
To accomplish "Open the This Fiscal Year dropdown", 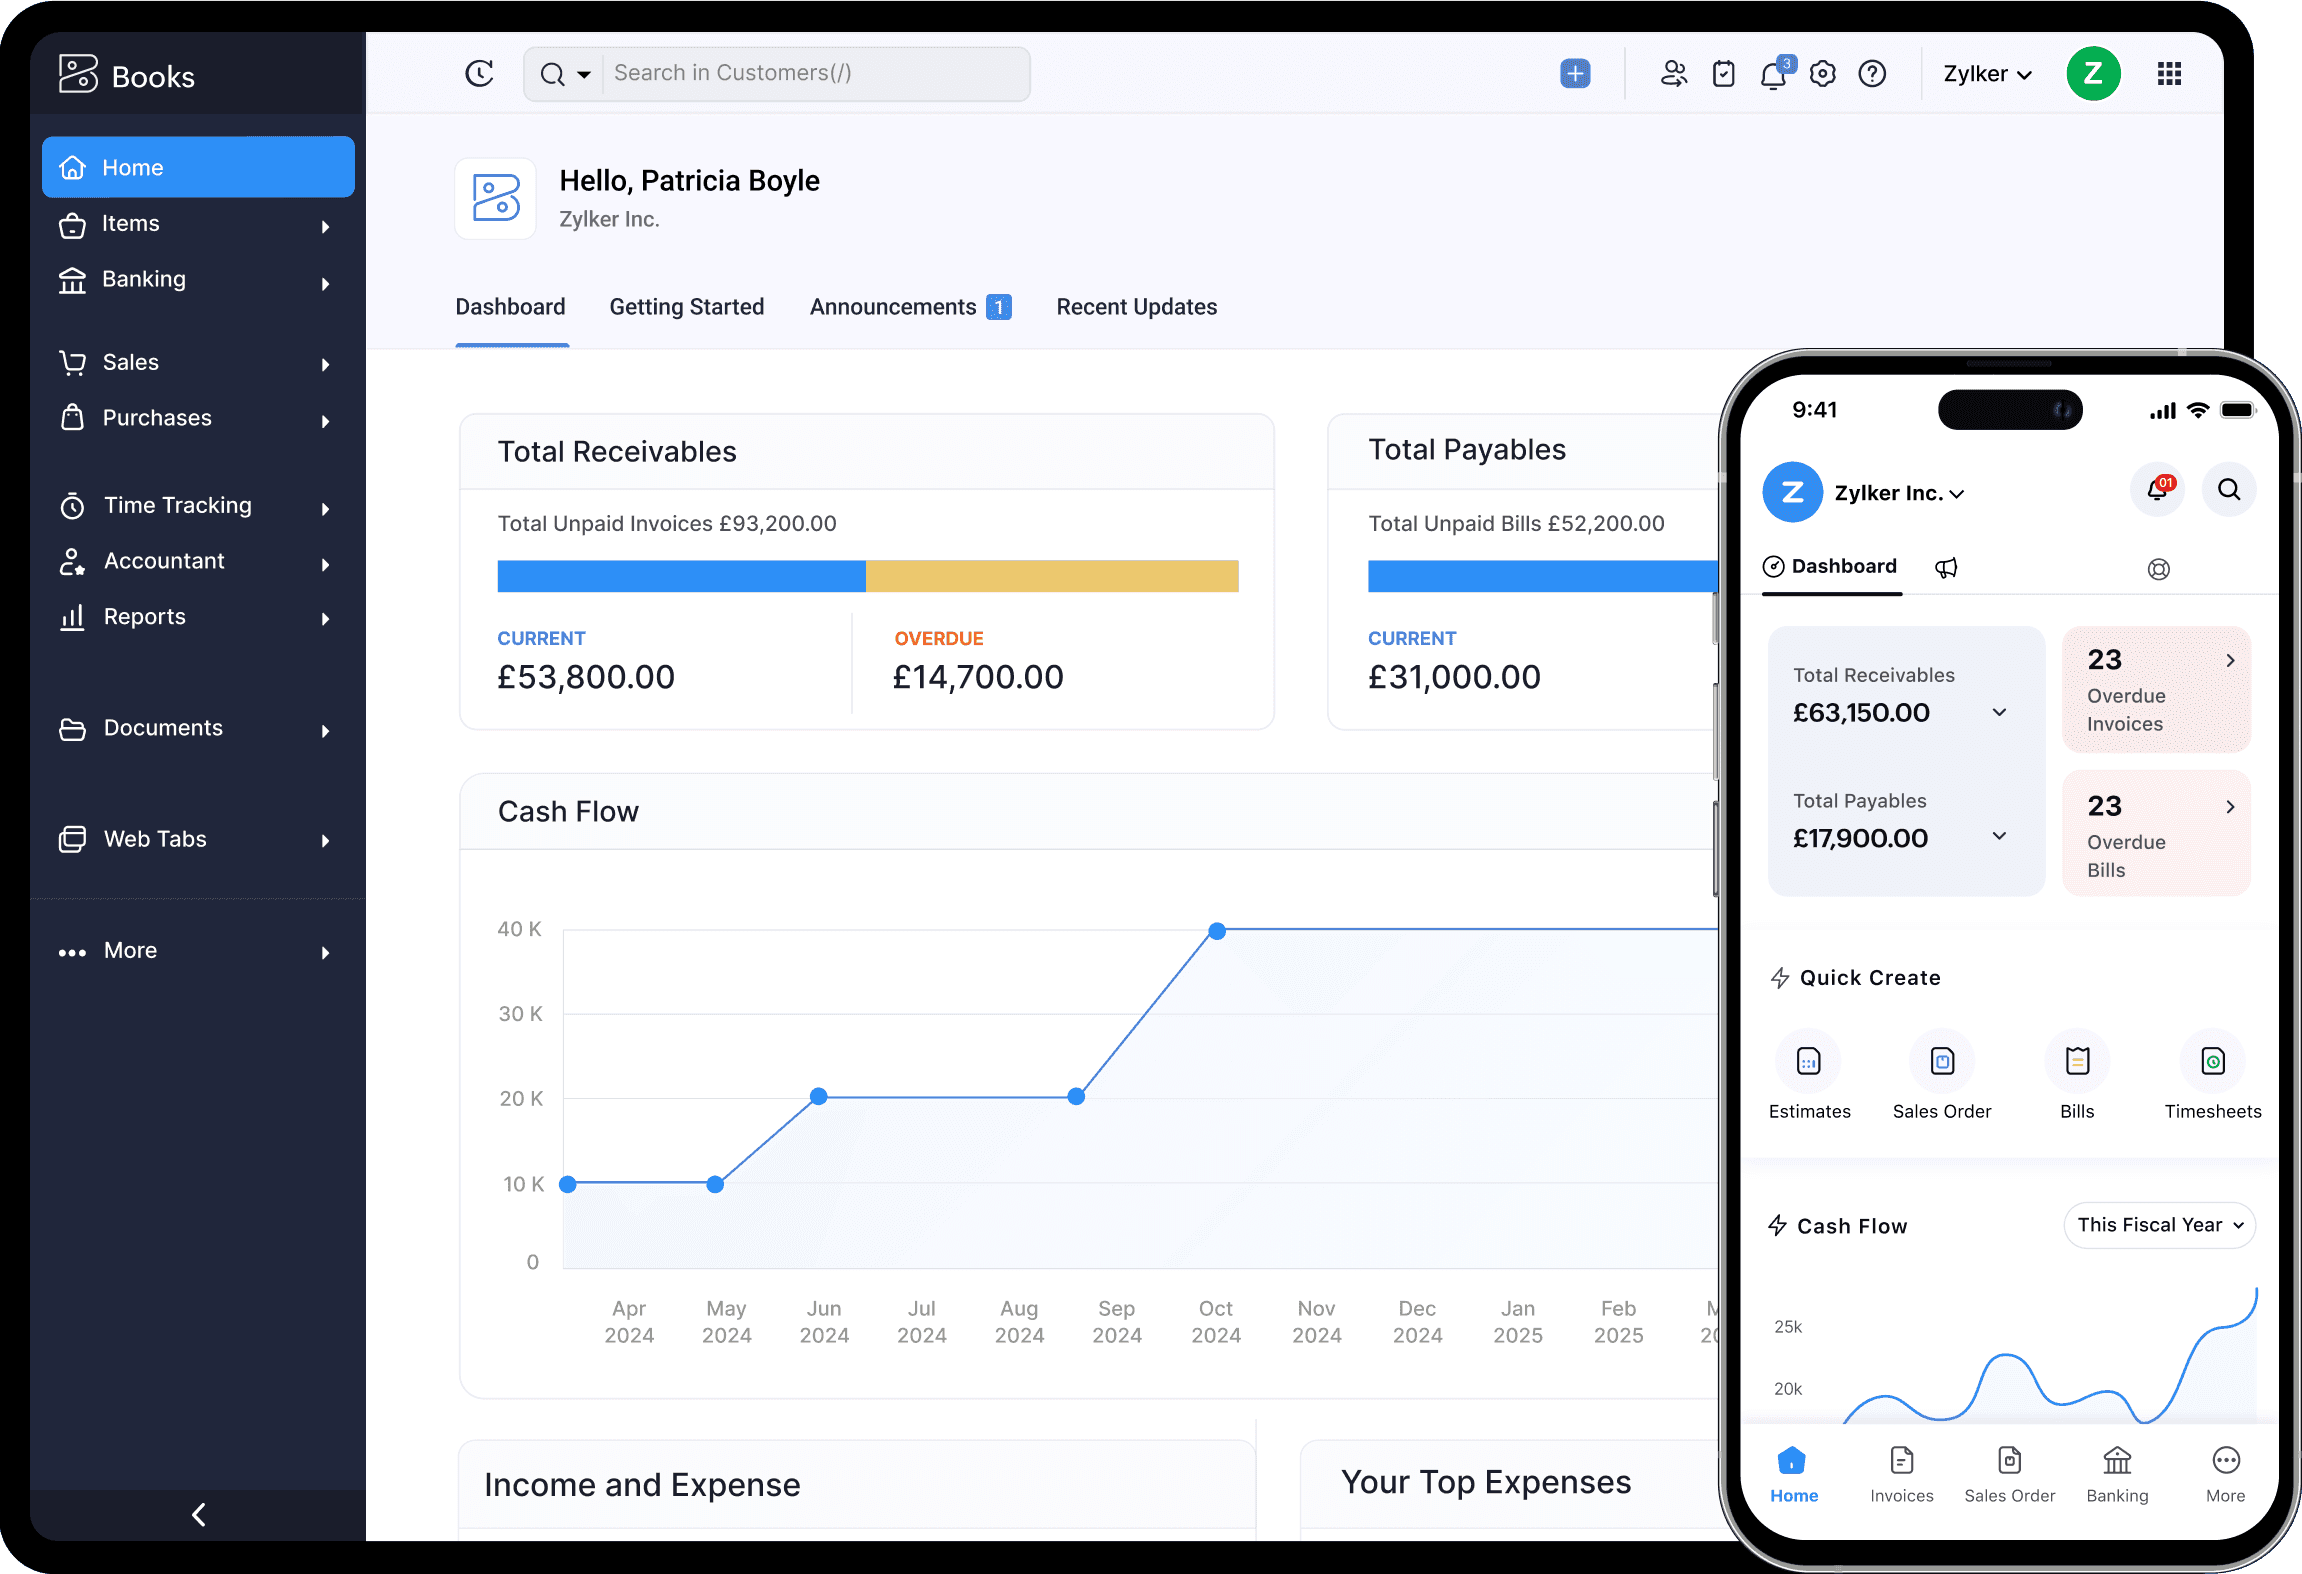I will point(2159,1224).
